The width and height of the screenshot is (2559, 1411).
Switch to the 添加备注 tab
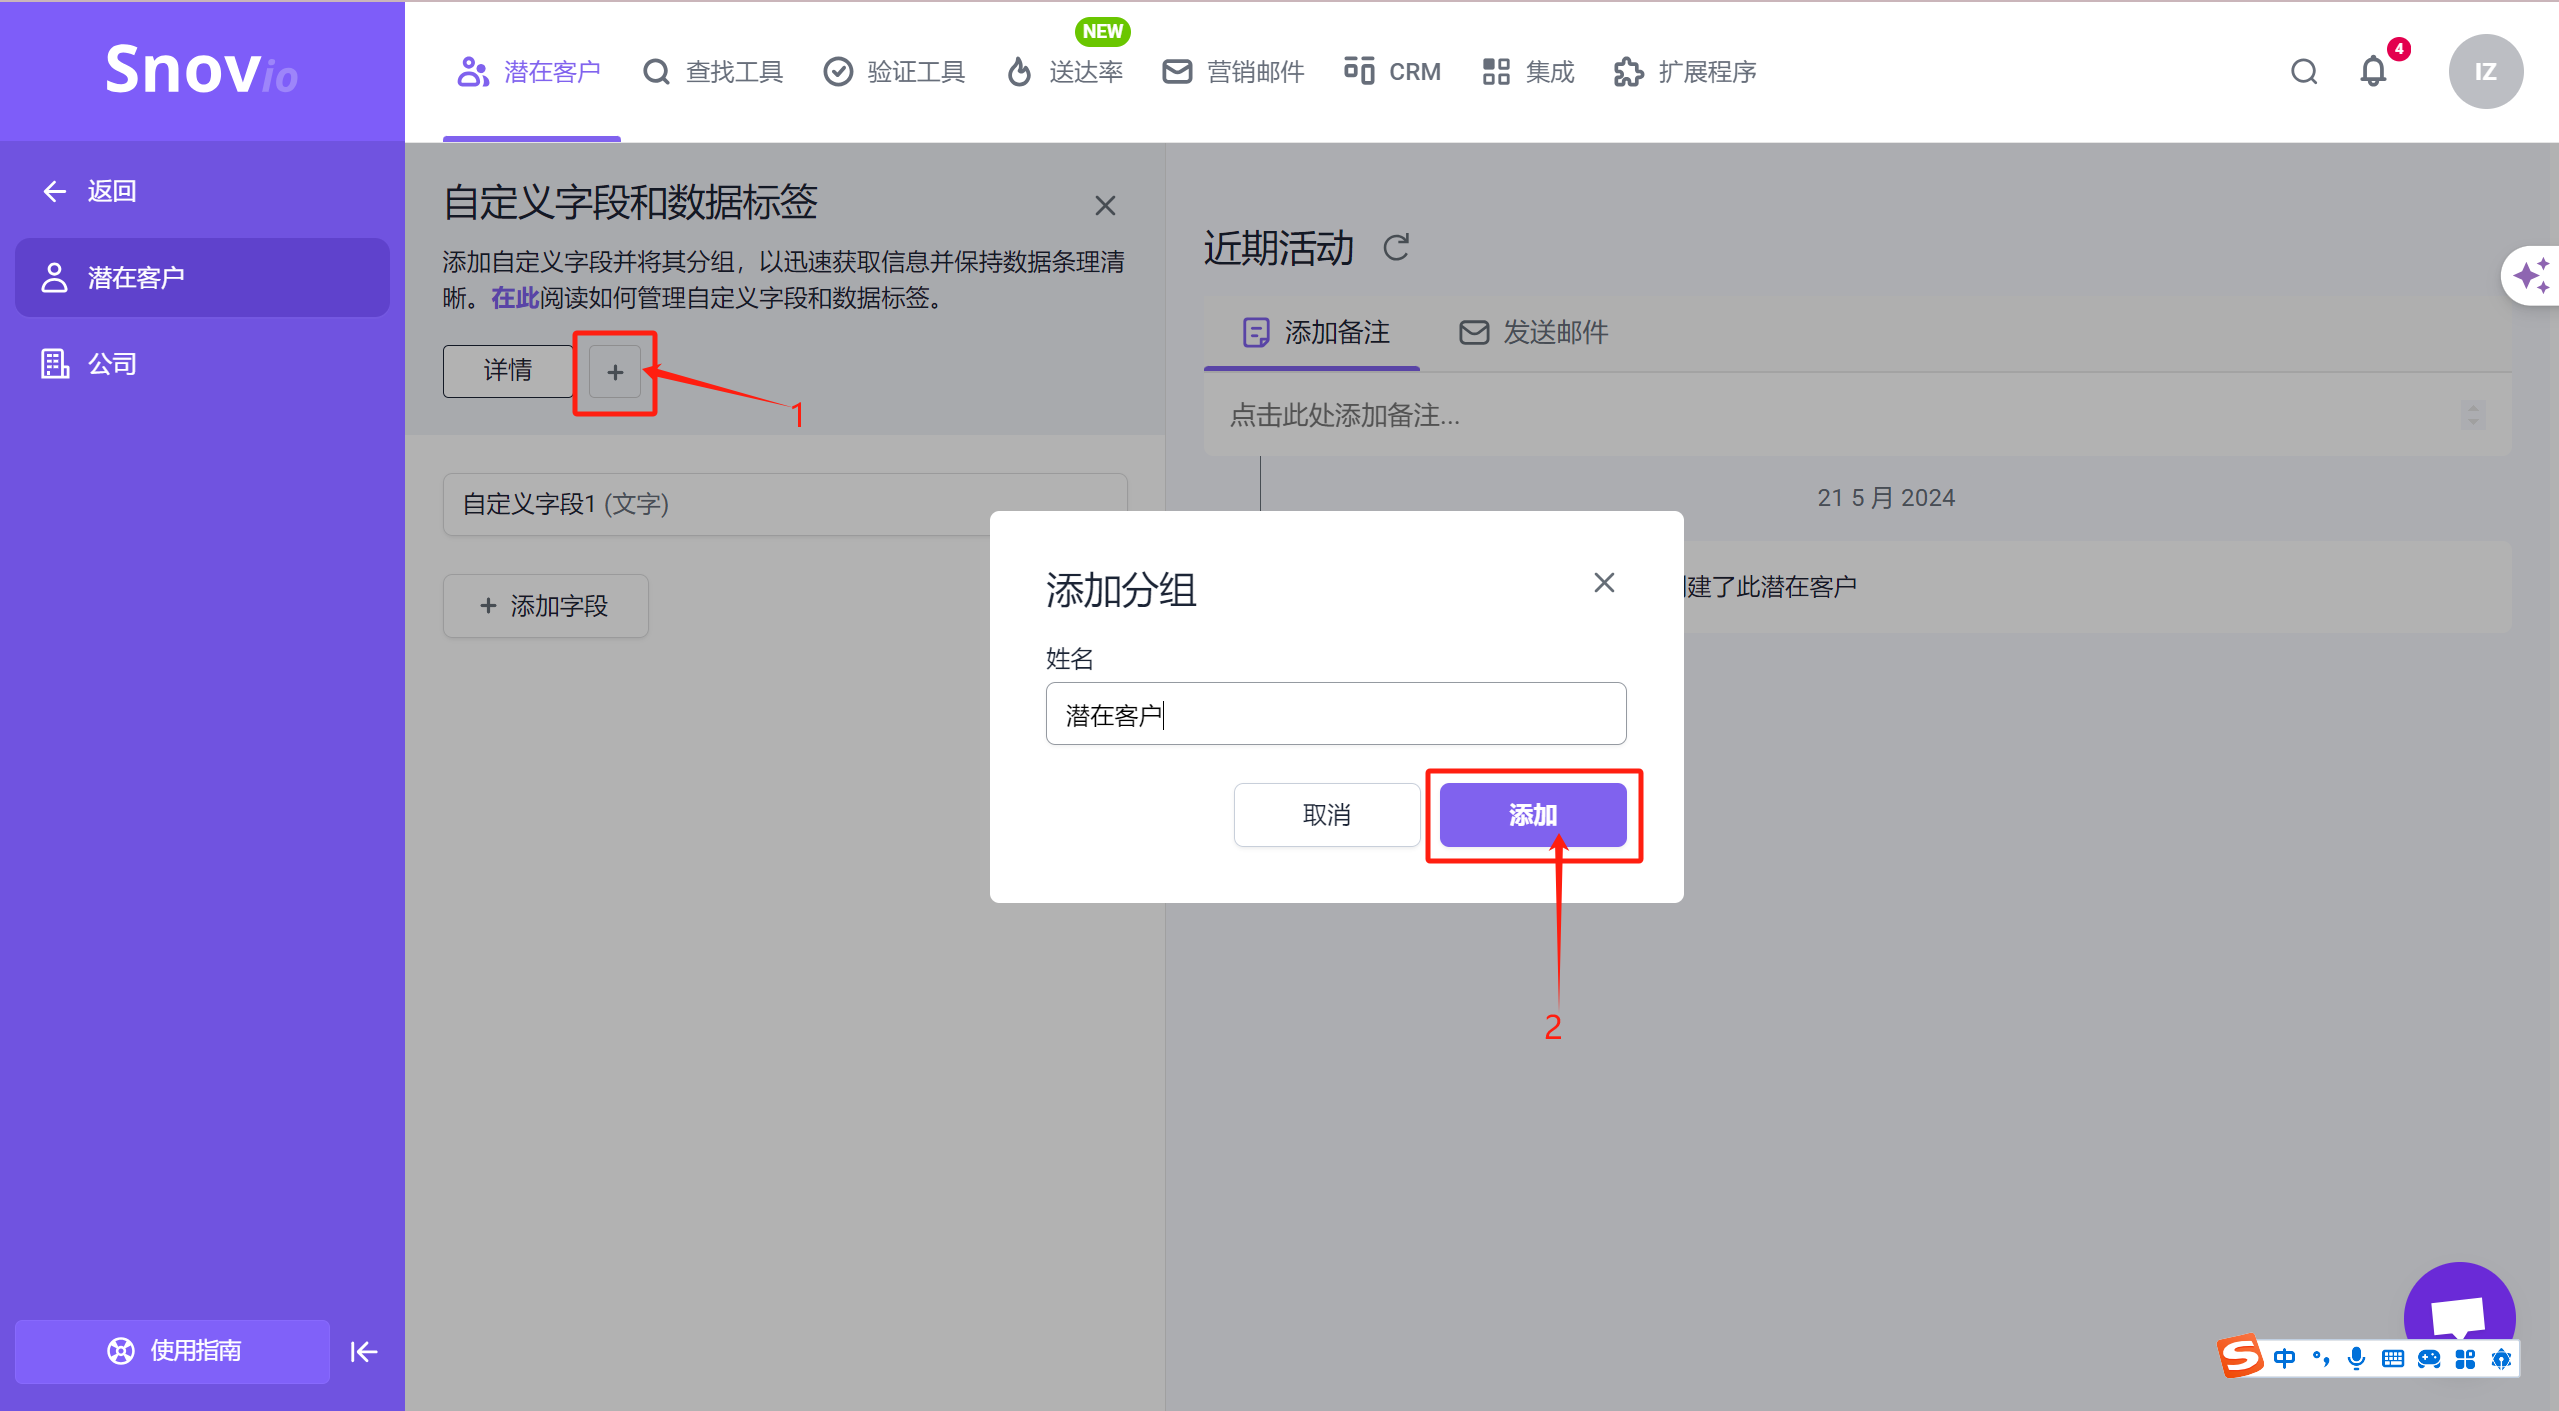(x=1315, y=332)
